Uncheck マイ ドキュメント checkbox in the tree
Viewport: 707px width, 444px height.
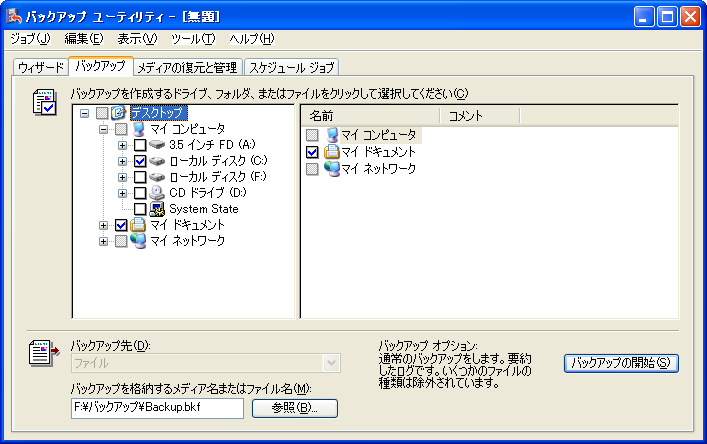pyautogui.click(x=121, y=225)
